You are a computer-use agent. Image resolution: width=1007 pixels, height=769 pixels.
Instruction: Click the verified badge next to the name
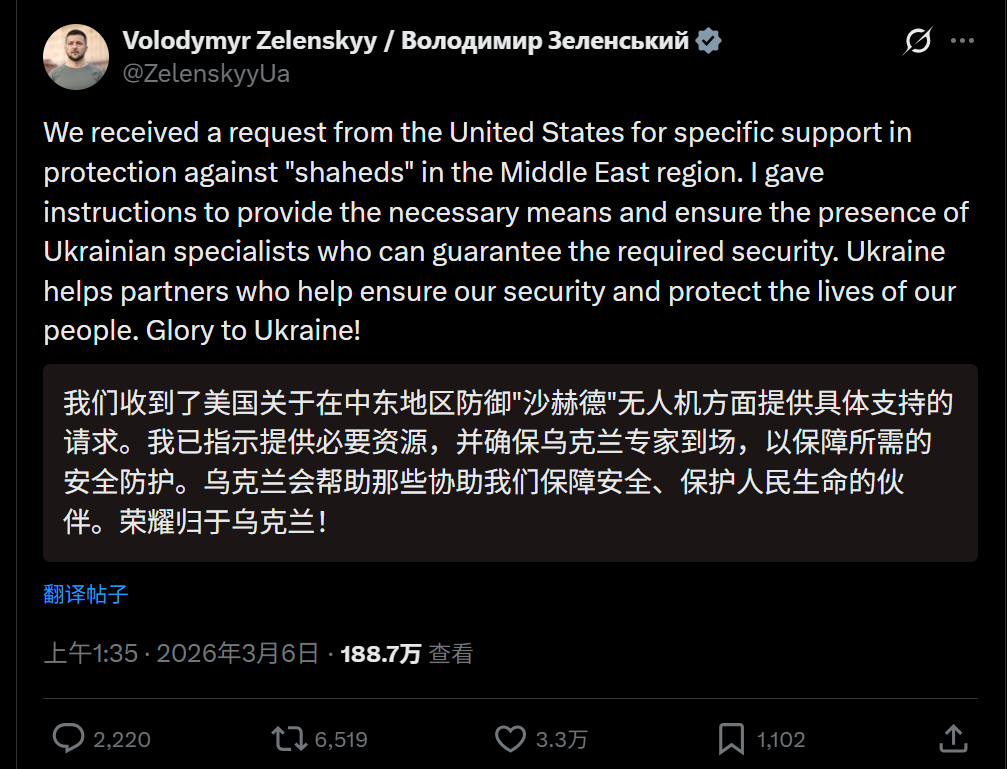710,40
